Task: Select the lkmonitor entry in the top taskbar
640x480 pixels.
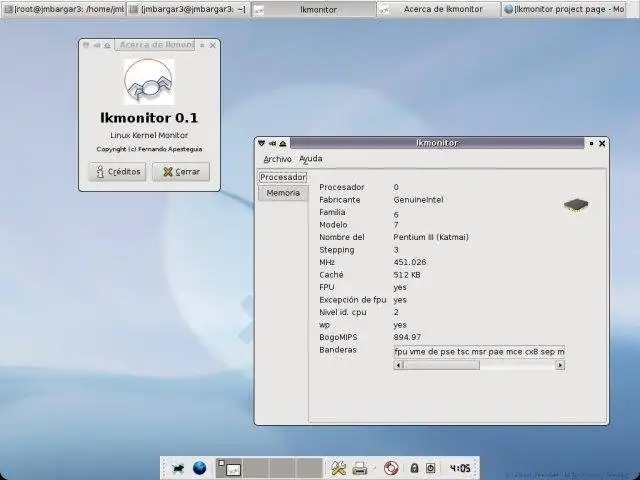Action: tap(313, 9)
